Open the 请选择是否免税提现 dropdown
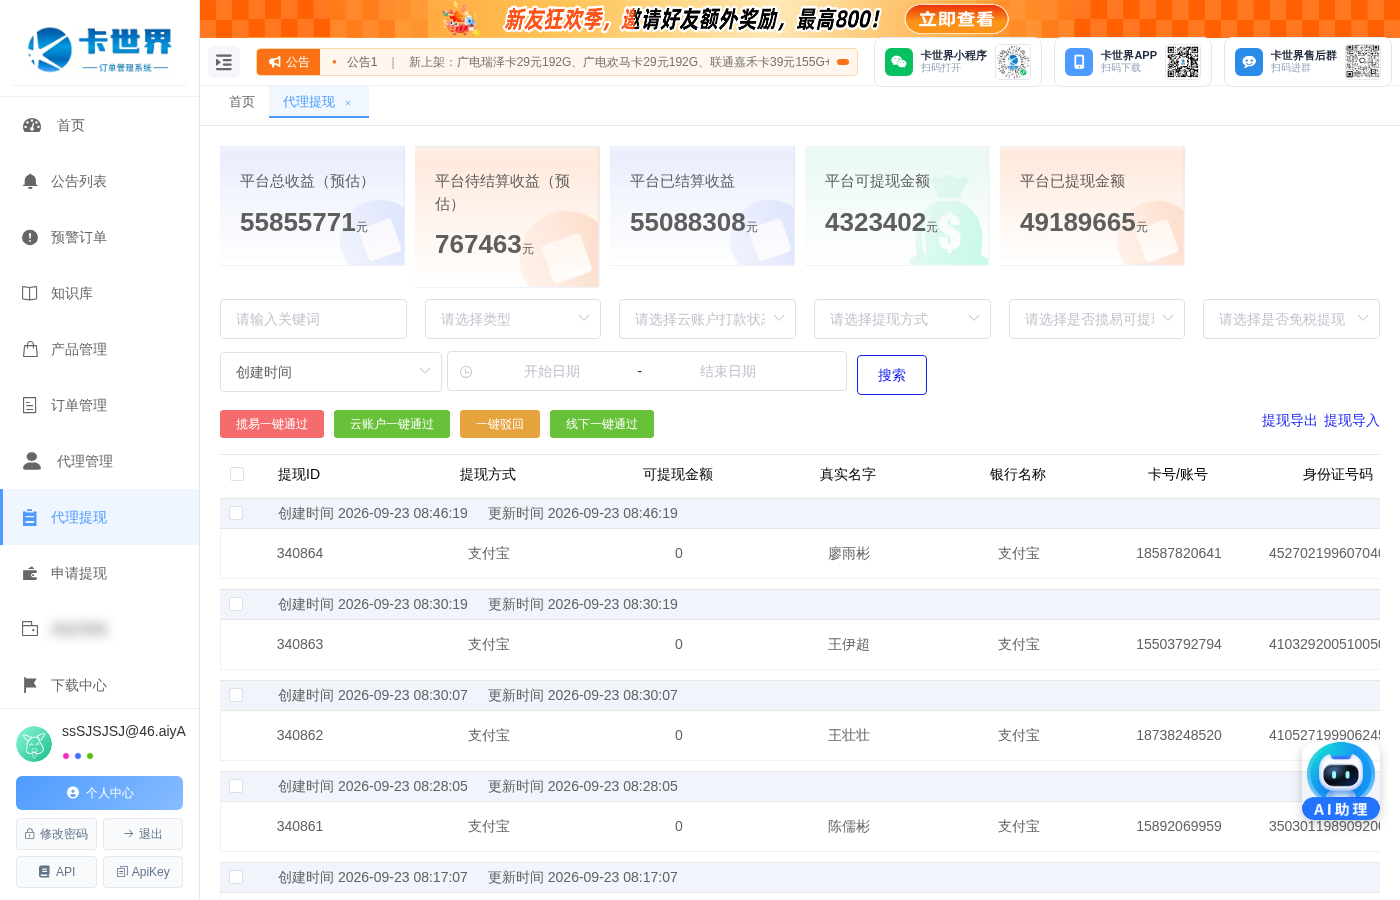1400x900 pixels. point(1291,319)
